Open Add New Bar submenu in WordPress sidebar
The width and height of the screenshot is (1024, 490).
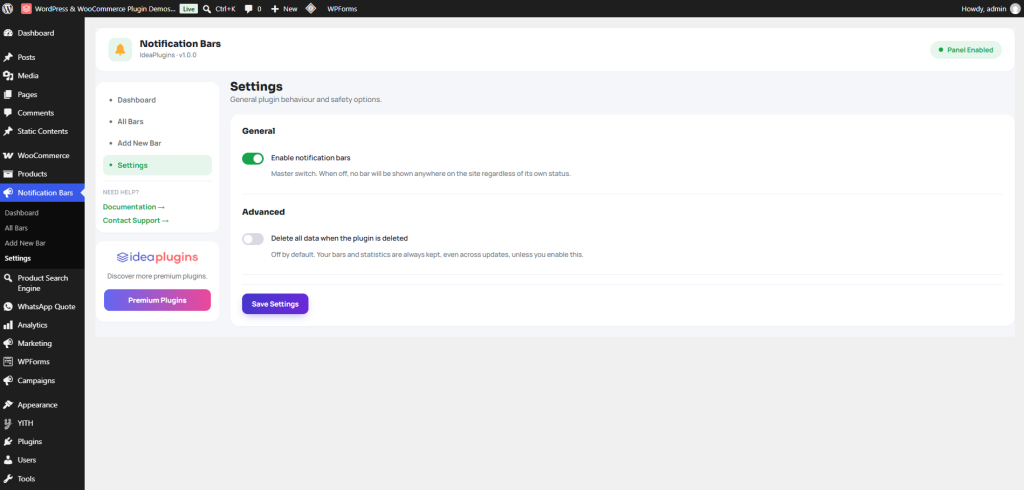25,243
